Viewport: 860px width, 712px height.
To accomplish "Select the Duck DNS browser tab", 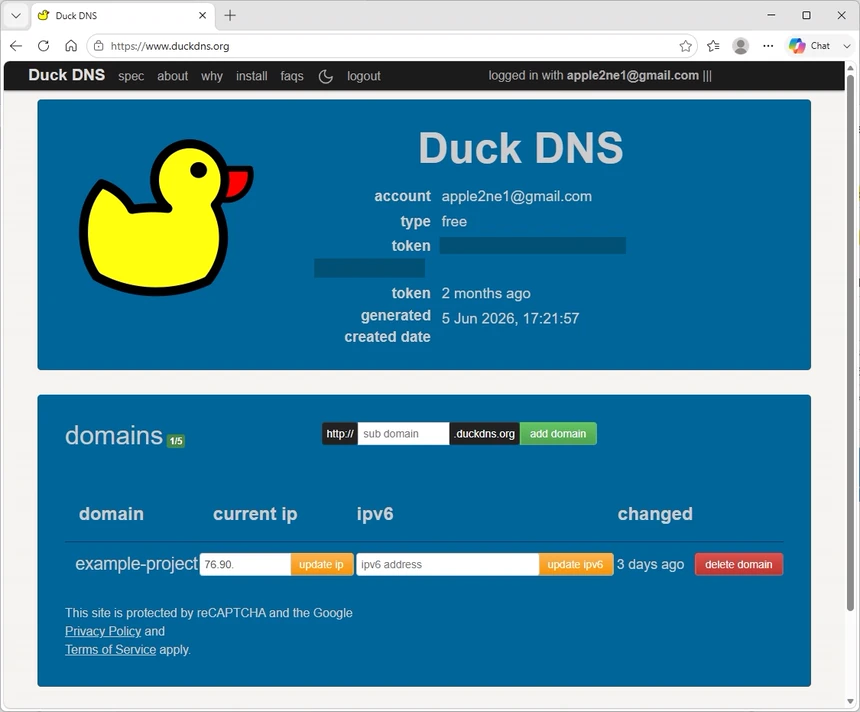I will (x=122, y=16).
